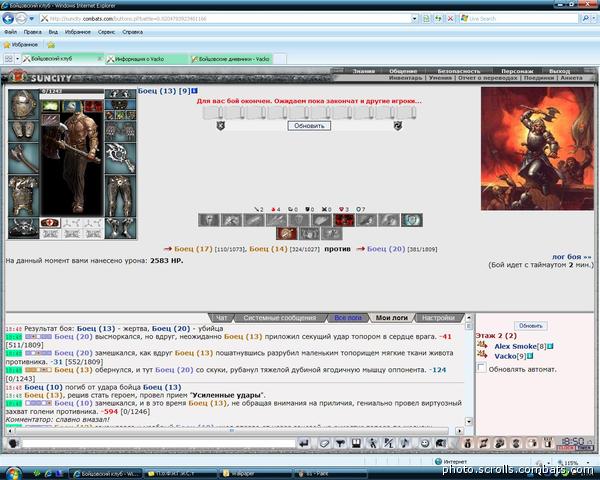Switch to browser tab Бойцовские дневники - Vacko
Viewport: 600px width, 480px height.
(231, 59)
